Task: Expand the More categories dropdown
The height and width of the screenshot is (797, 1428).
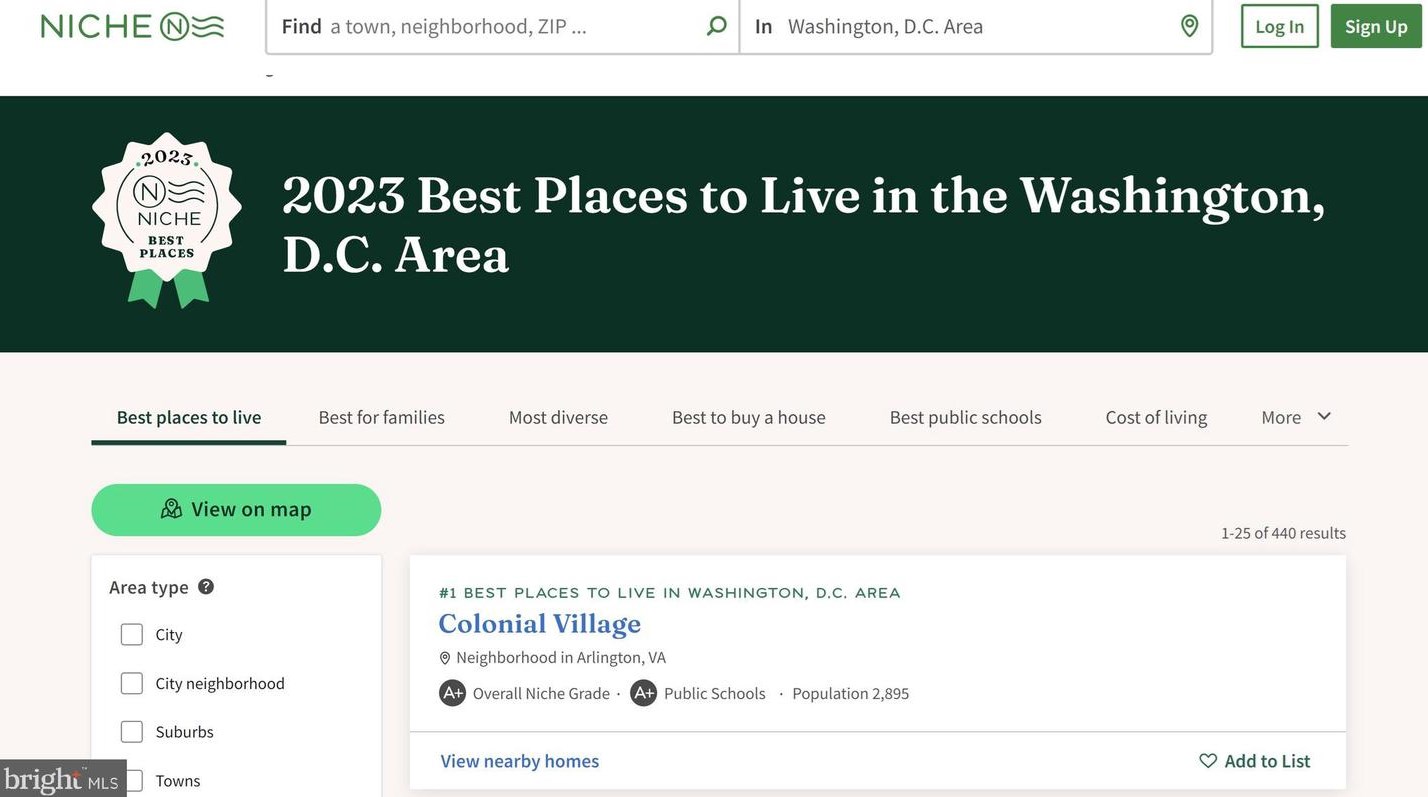Action: pyautogui.click(x=1296, y=417)
